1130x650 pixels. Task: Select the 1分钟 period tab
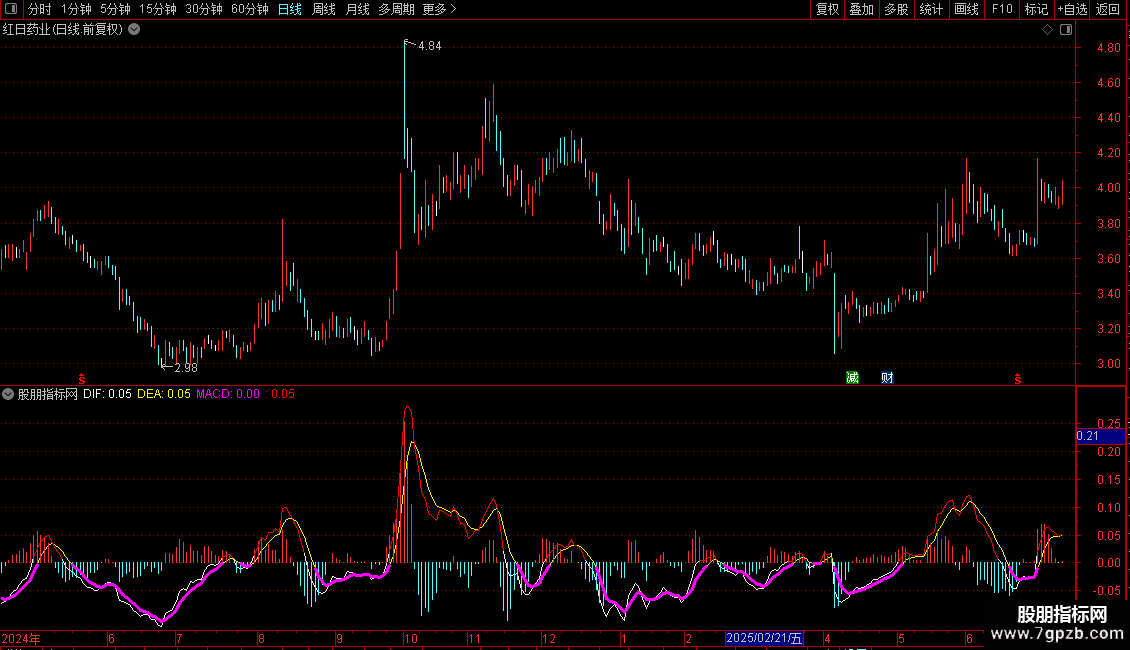point(76,9)
